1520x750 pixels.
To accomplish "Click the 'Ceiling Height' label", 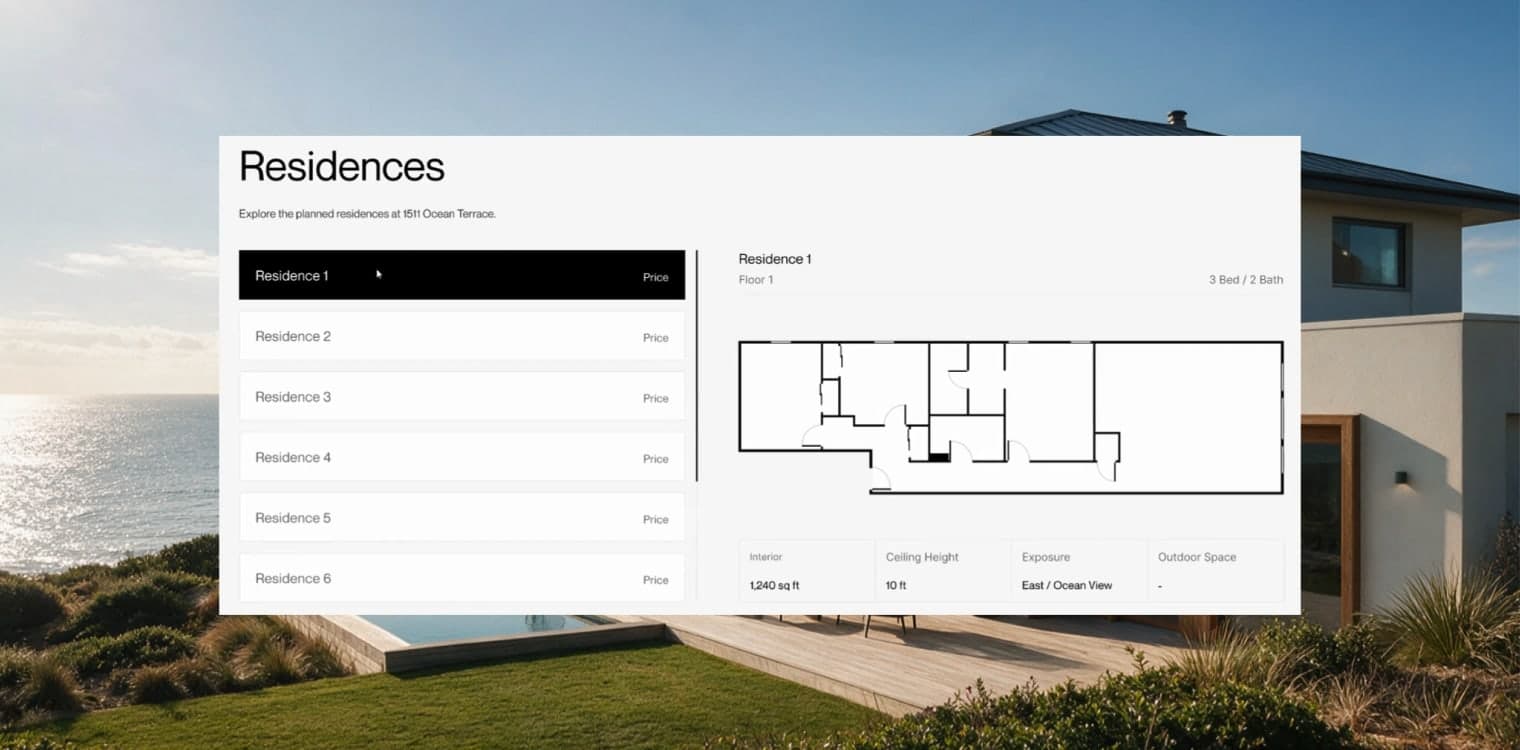I will pos(922,557).
